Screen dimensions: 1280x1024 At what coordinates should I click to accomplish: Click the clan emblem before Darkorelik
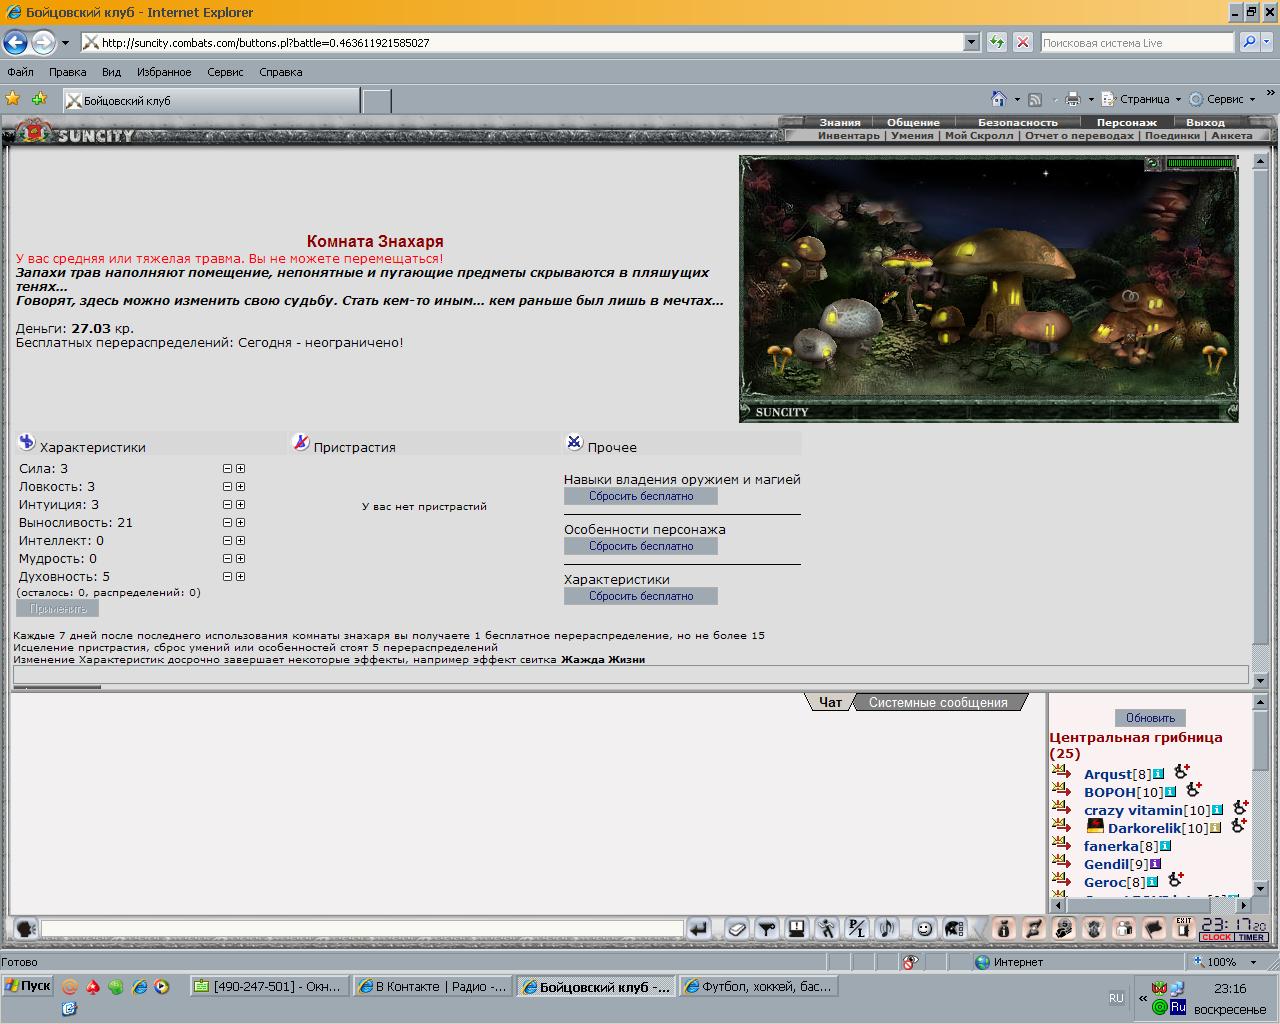coord(1095,826)
